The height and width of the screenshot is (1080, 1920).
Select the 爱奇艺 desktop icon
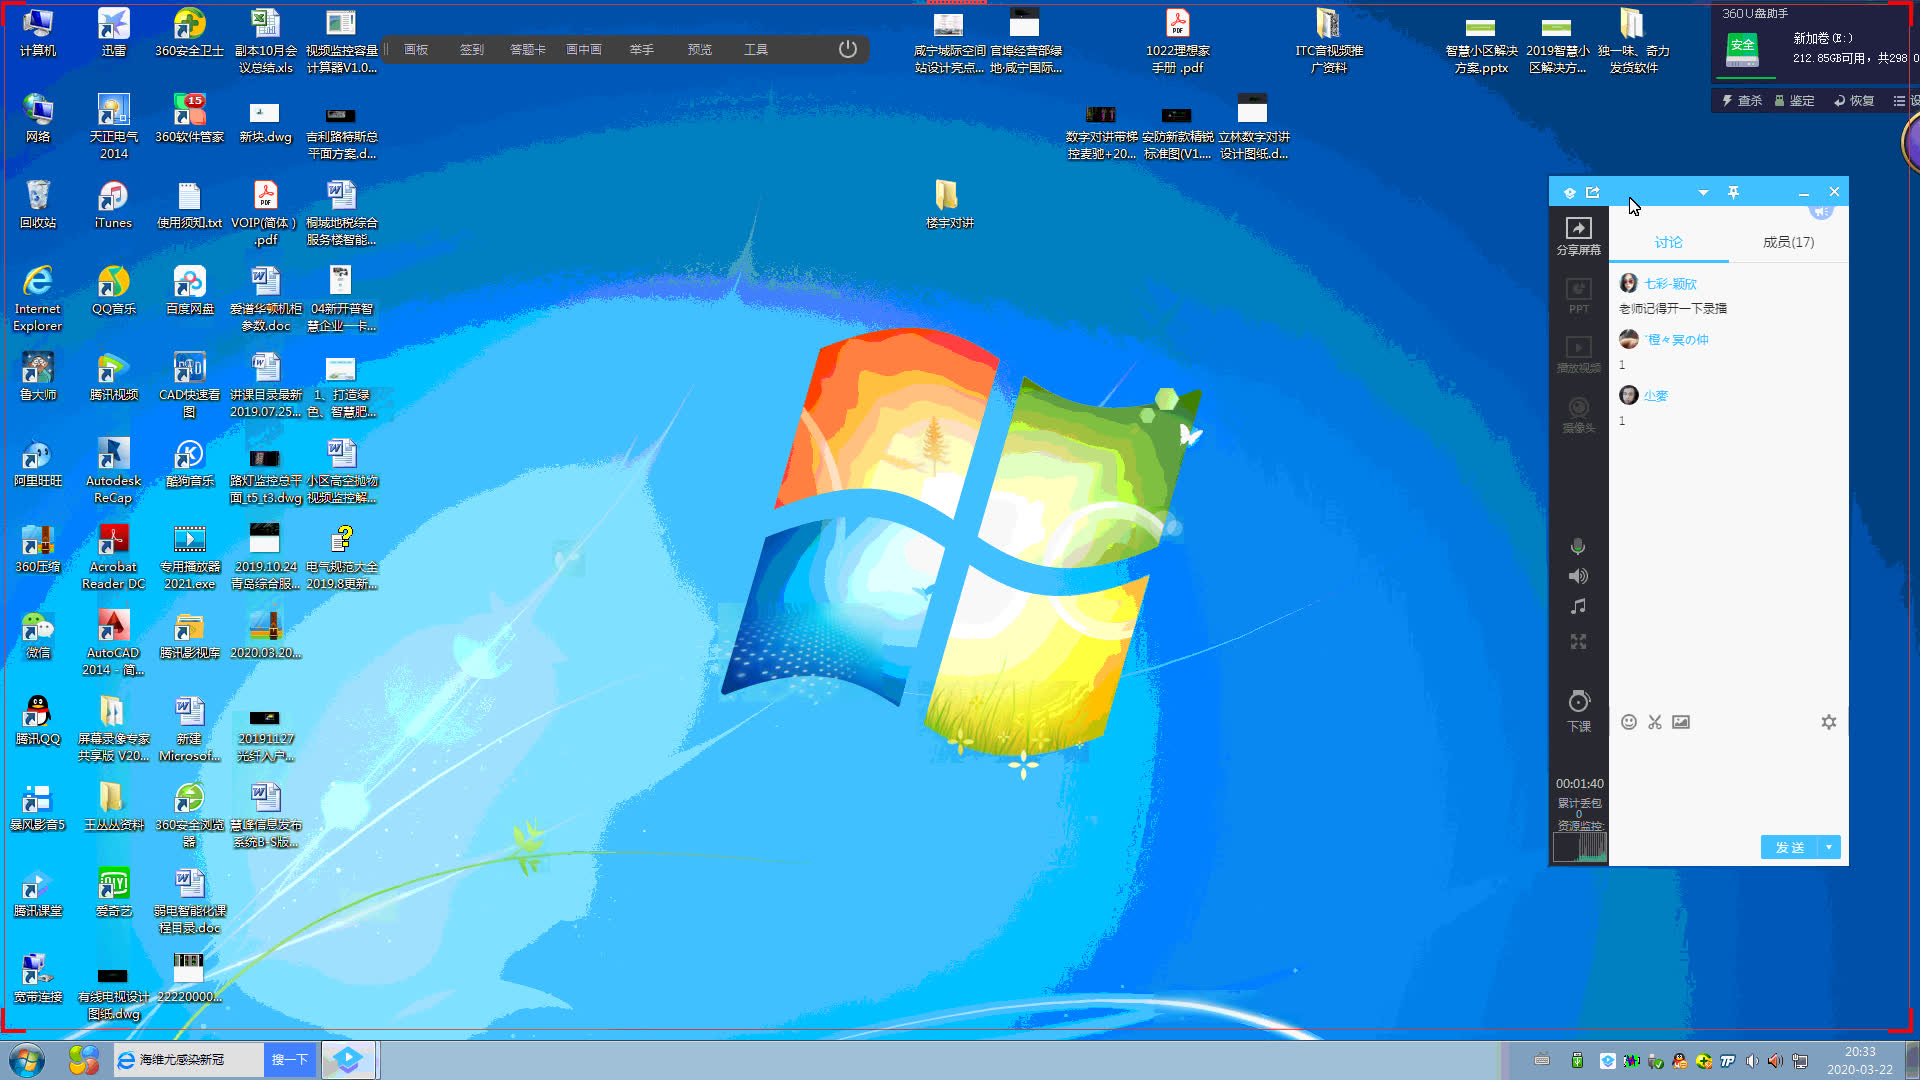[x=113, y=893]
